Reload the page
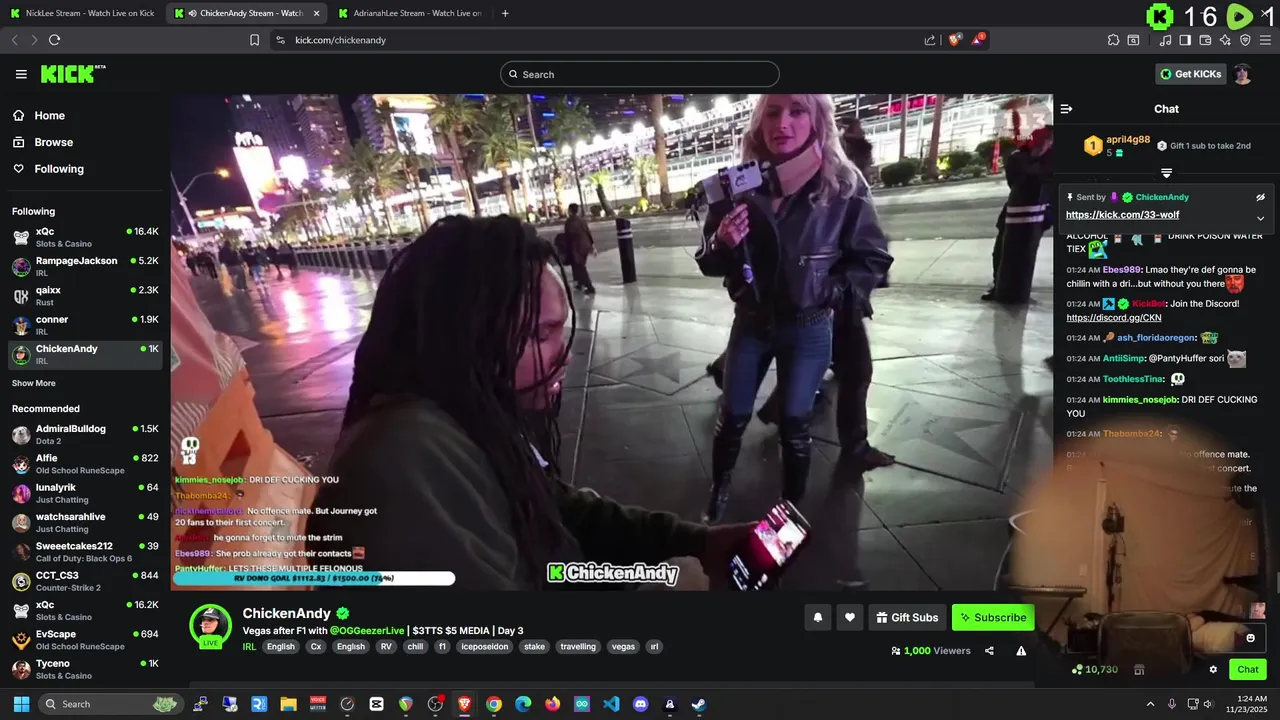The height and width of the screenshot is (720, 1280). click(x=54, y=40)
